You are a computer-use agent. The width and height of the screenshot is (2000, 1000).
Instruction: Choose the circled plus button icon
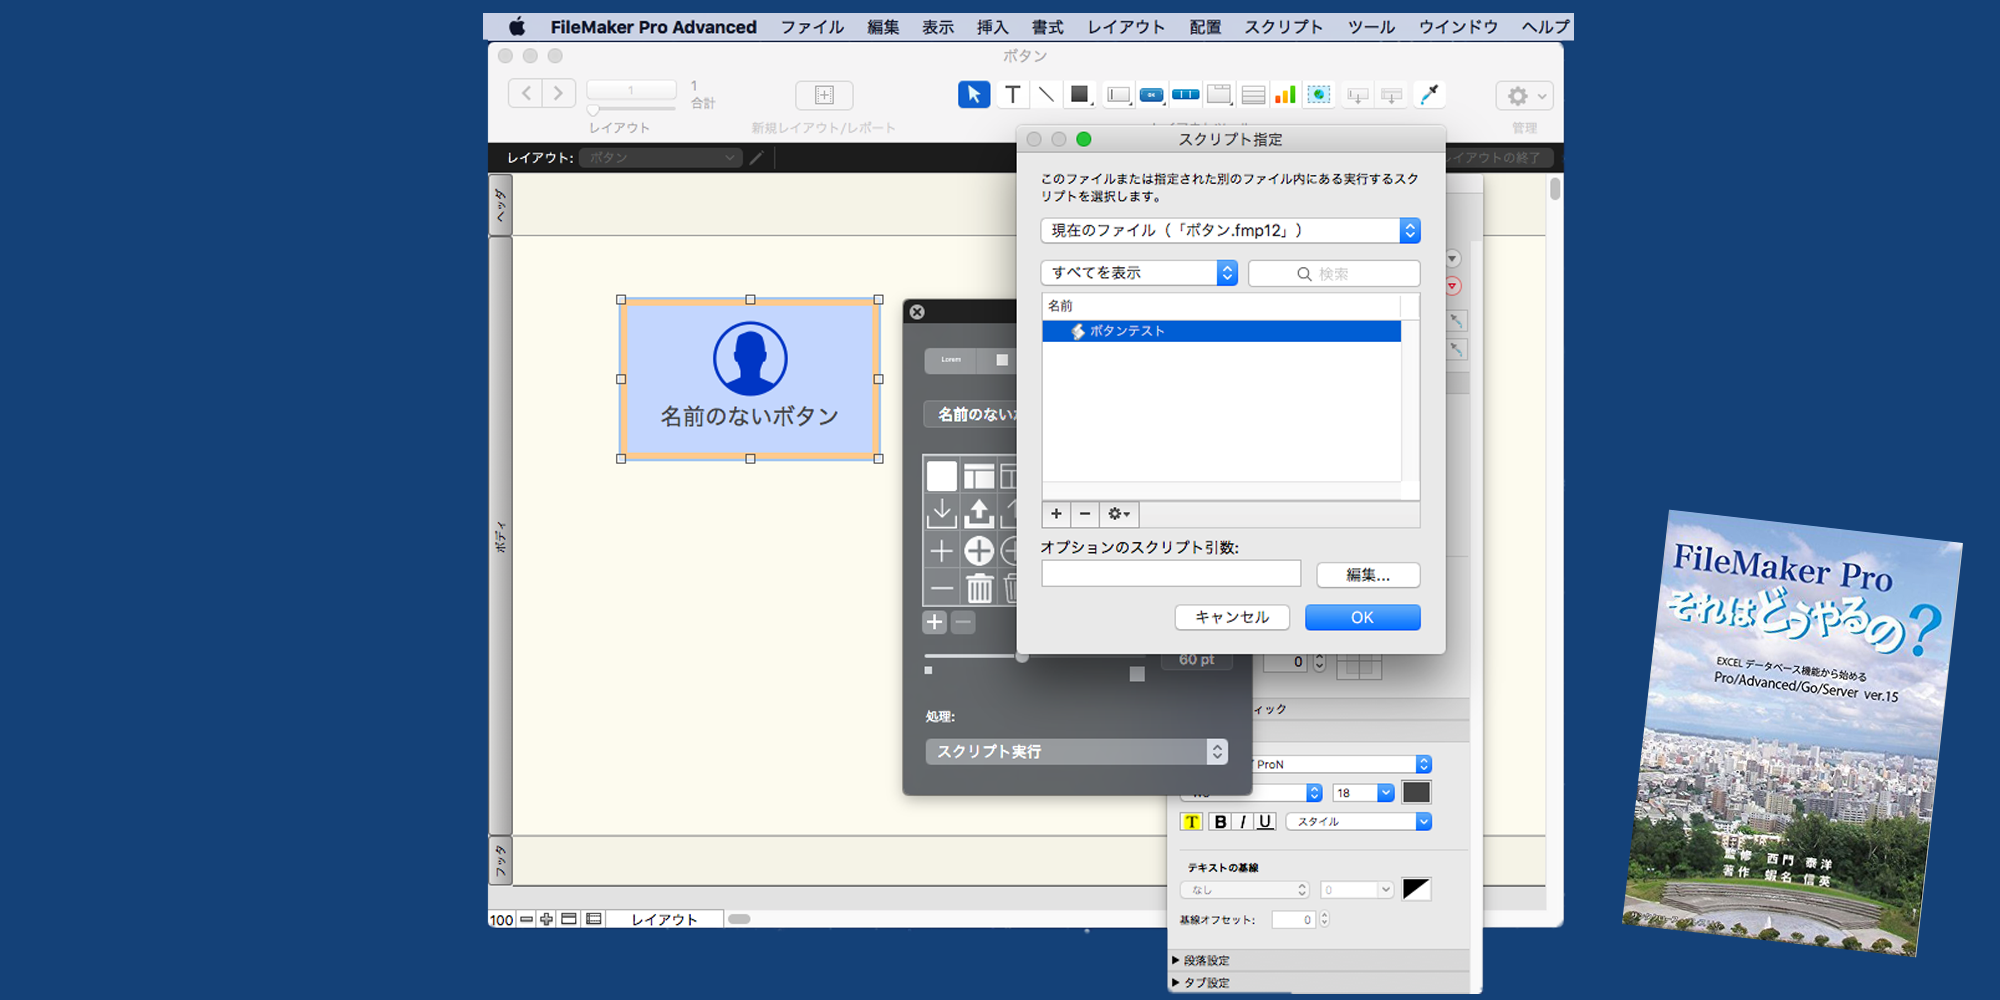979,551
